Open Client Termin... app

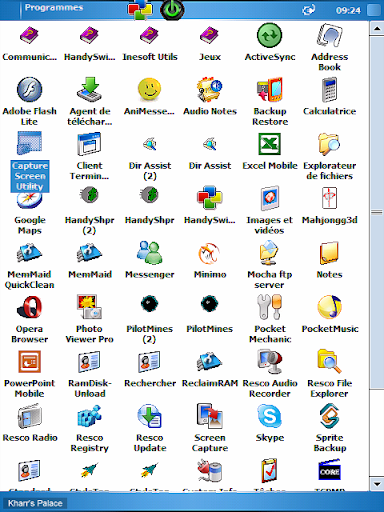tap(89, 144)
